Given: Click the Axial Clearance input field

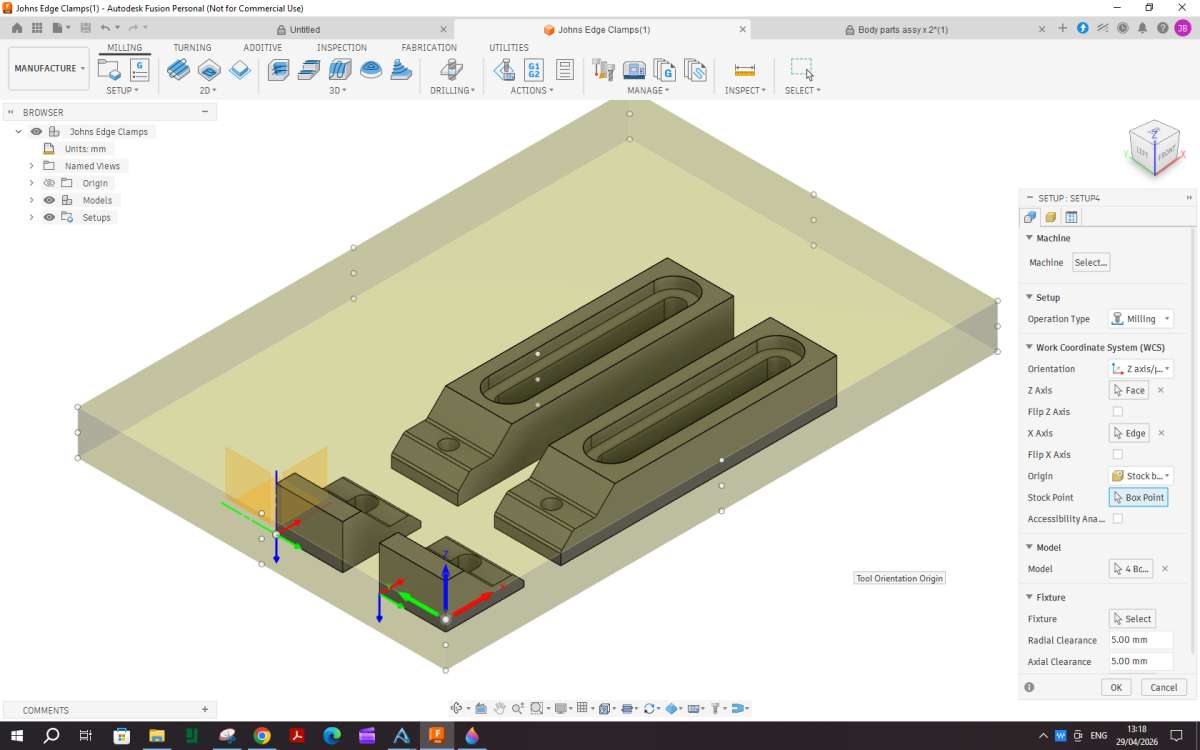Looking at the screenshot, I should click(x=1140, y=661).
